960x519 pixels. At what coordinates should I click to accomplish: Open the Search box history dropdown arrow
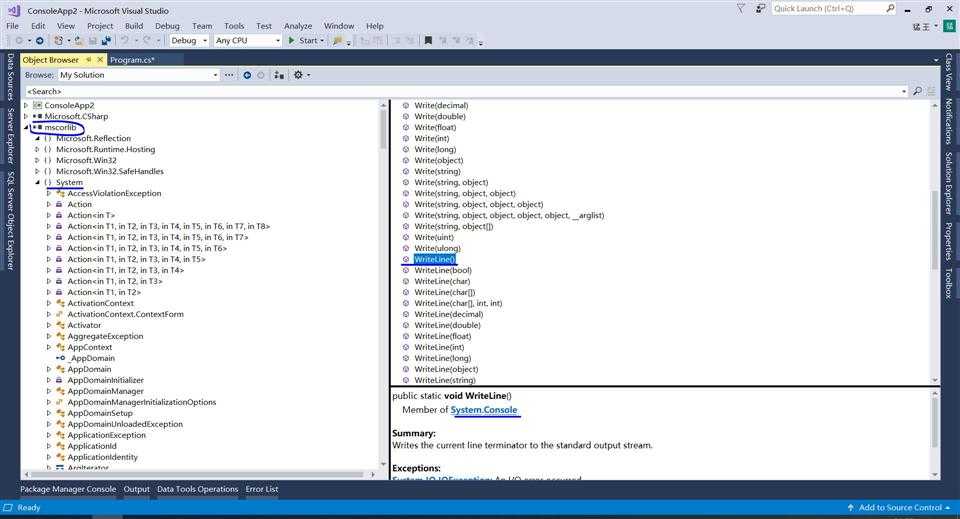(x=904, y=91)
